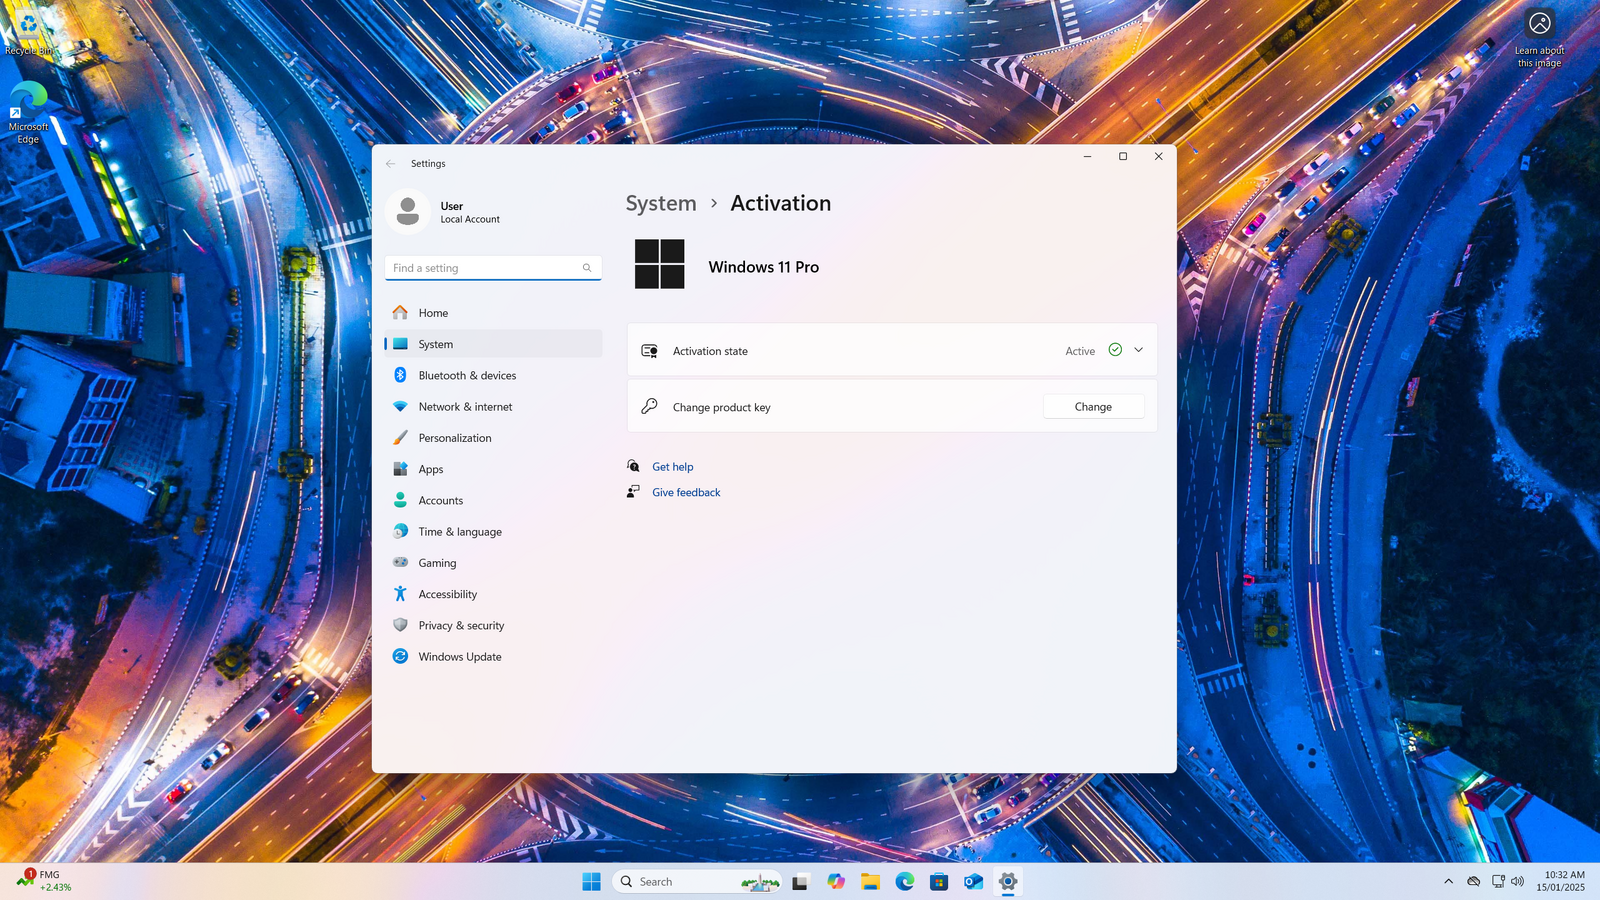
Task: Open Accessibility settings page
Action: point(493,594)
